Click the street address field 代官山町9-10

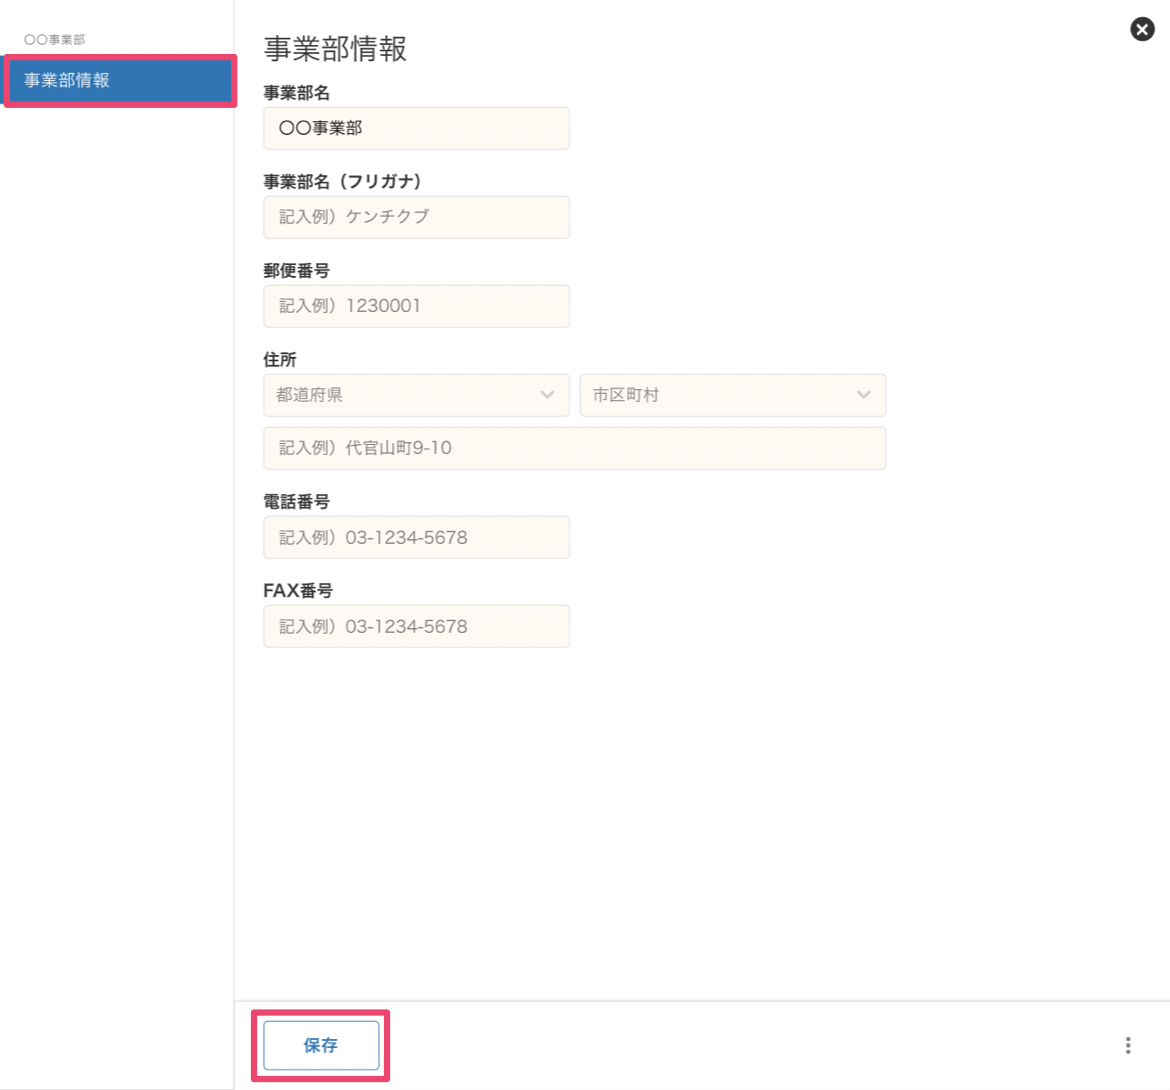tap(574, 448)
